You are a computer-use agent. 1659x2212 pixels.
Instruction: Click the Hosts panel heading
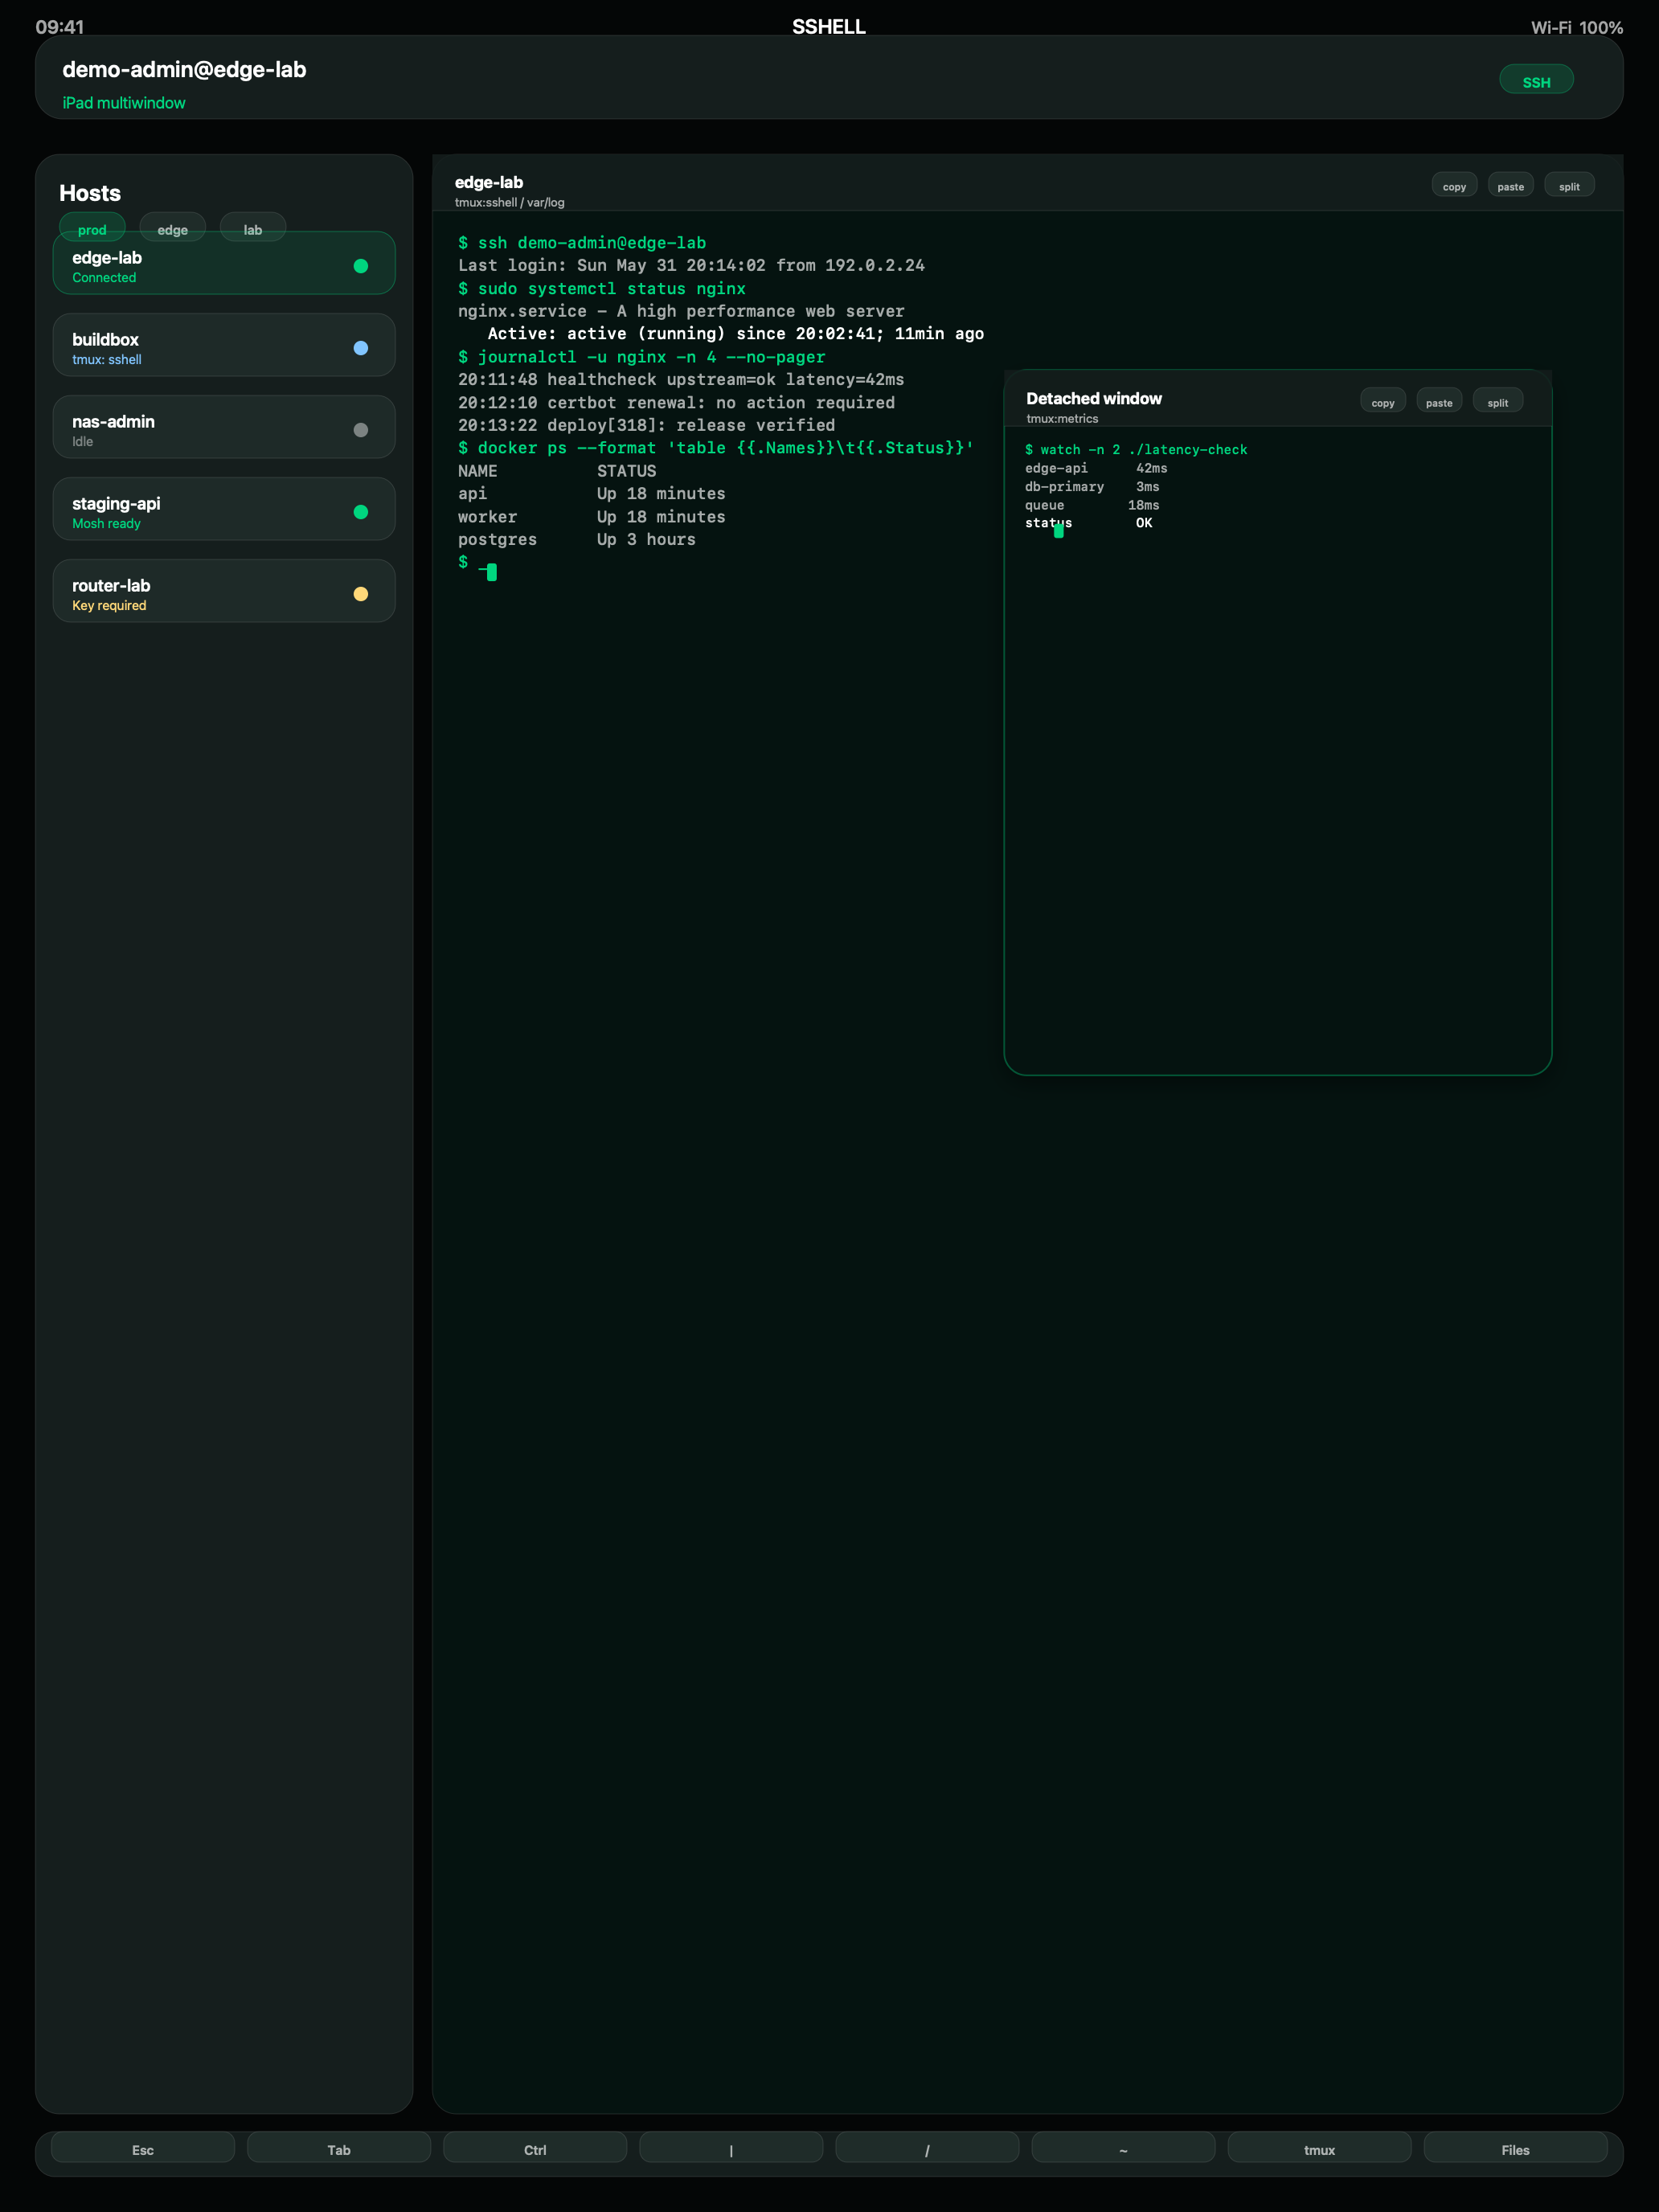tap(90, 193)
